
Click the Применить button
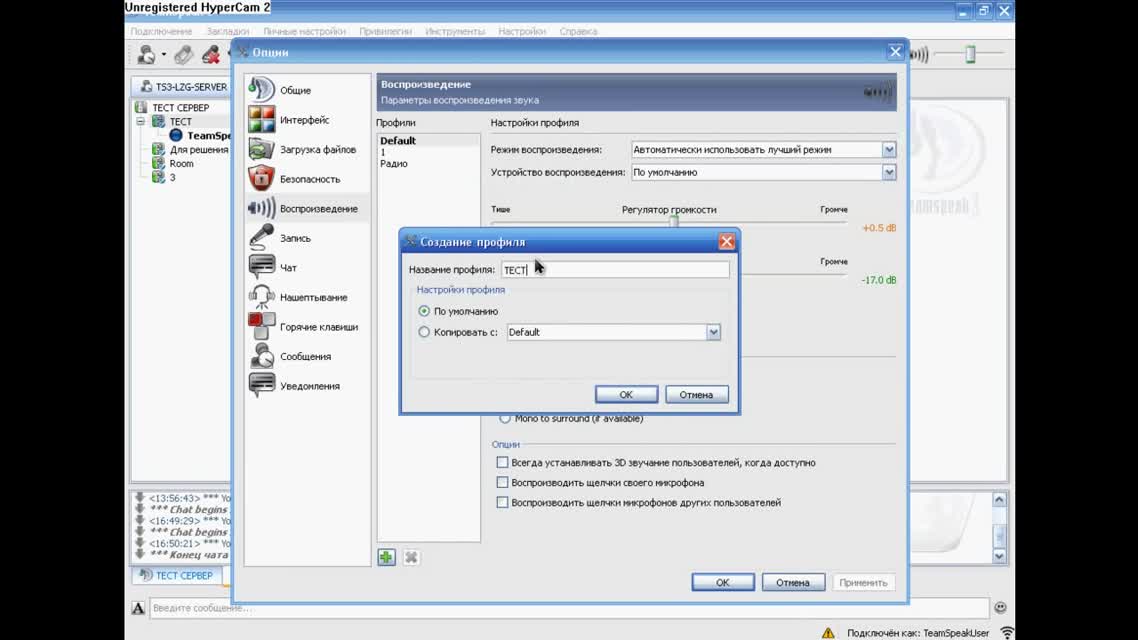click(x=863, y=582)
